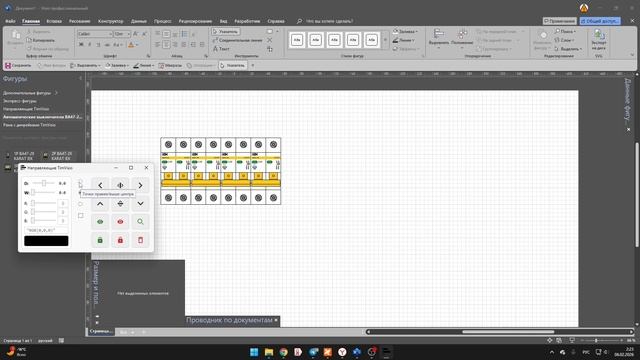Toggle bold formatting in the ribbon
This screenshot has height=360, width=640.
pos(81,44)
